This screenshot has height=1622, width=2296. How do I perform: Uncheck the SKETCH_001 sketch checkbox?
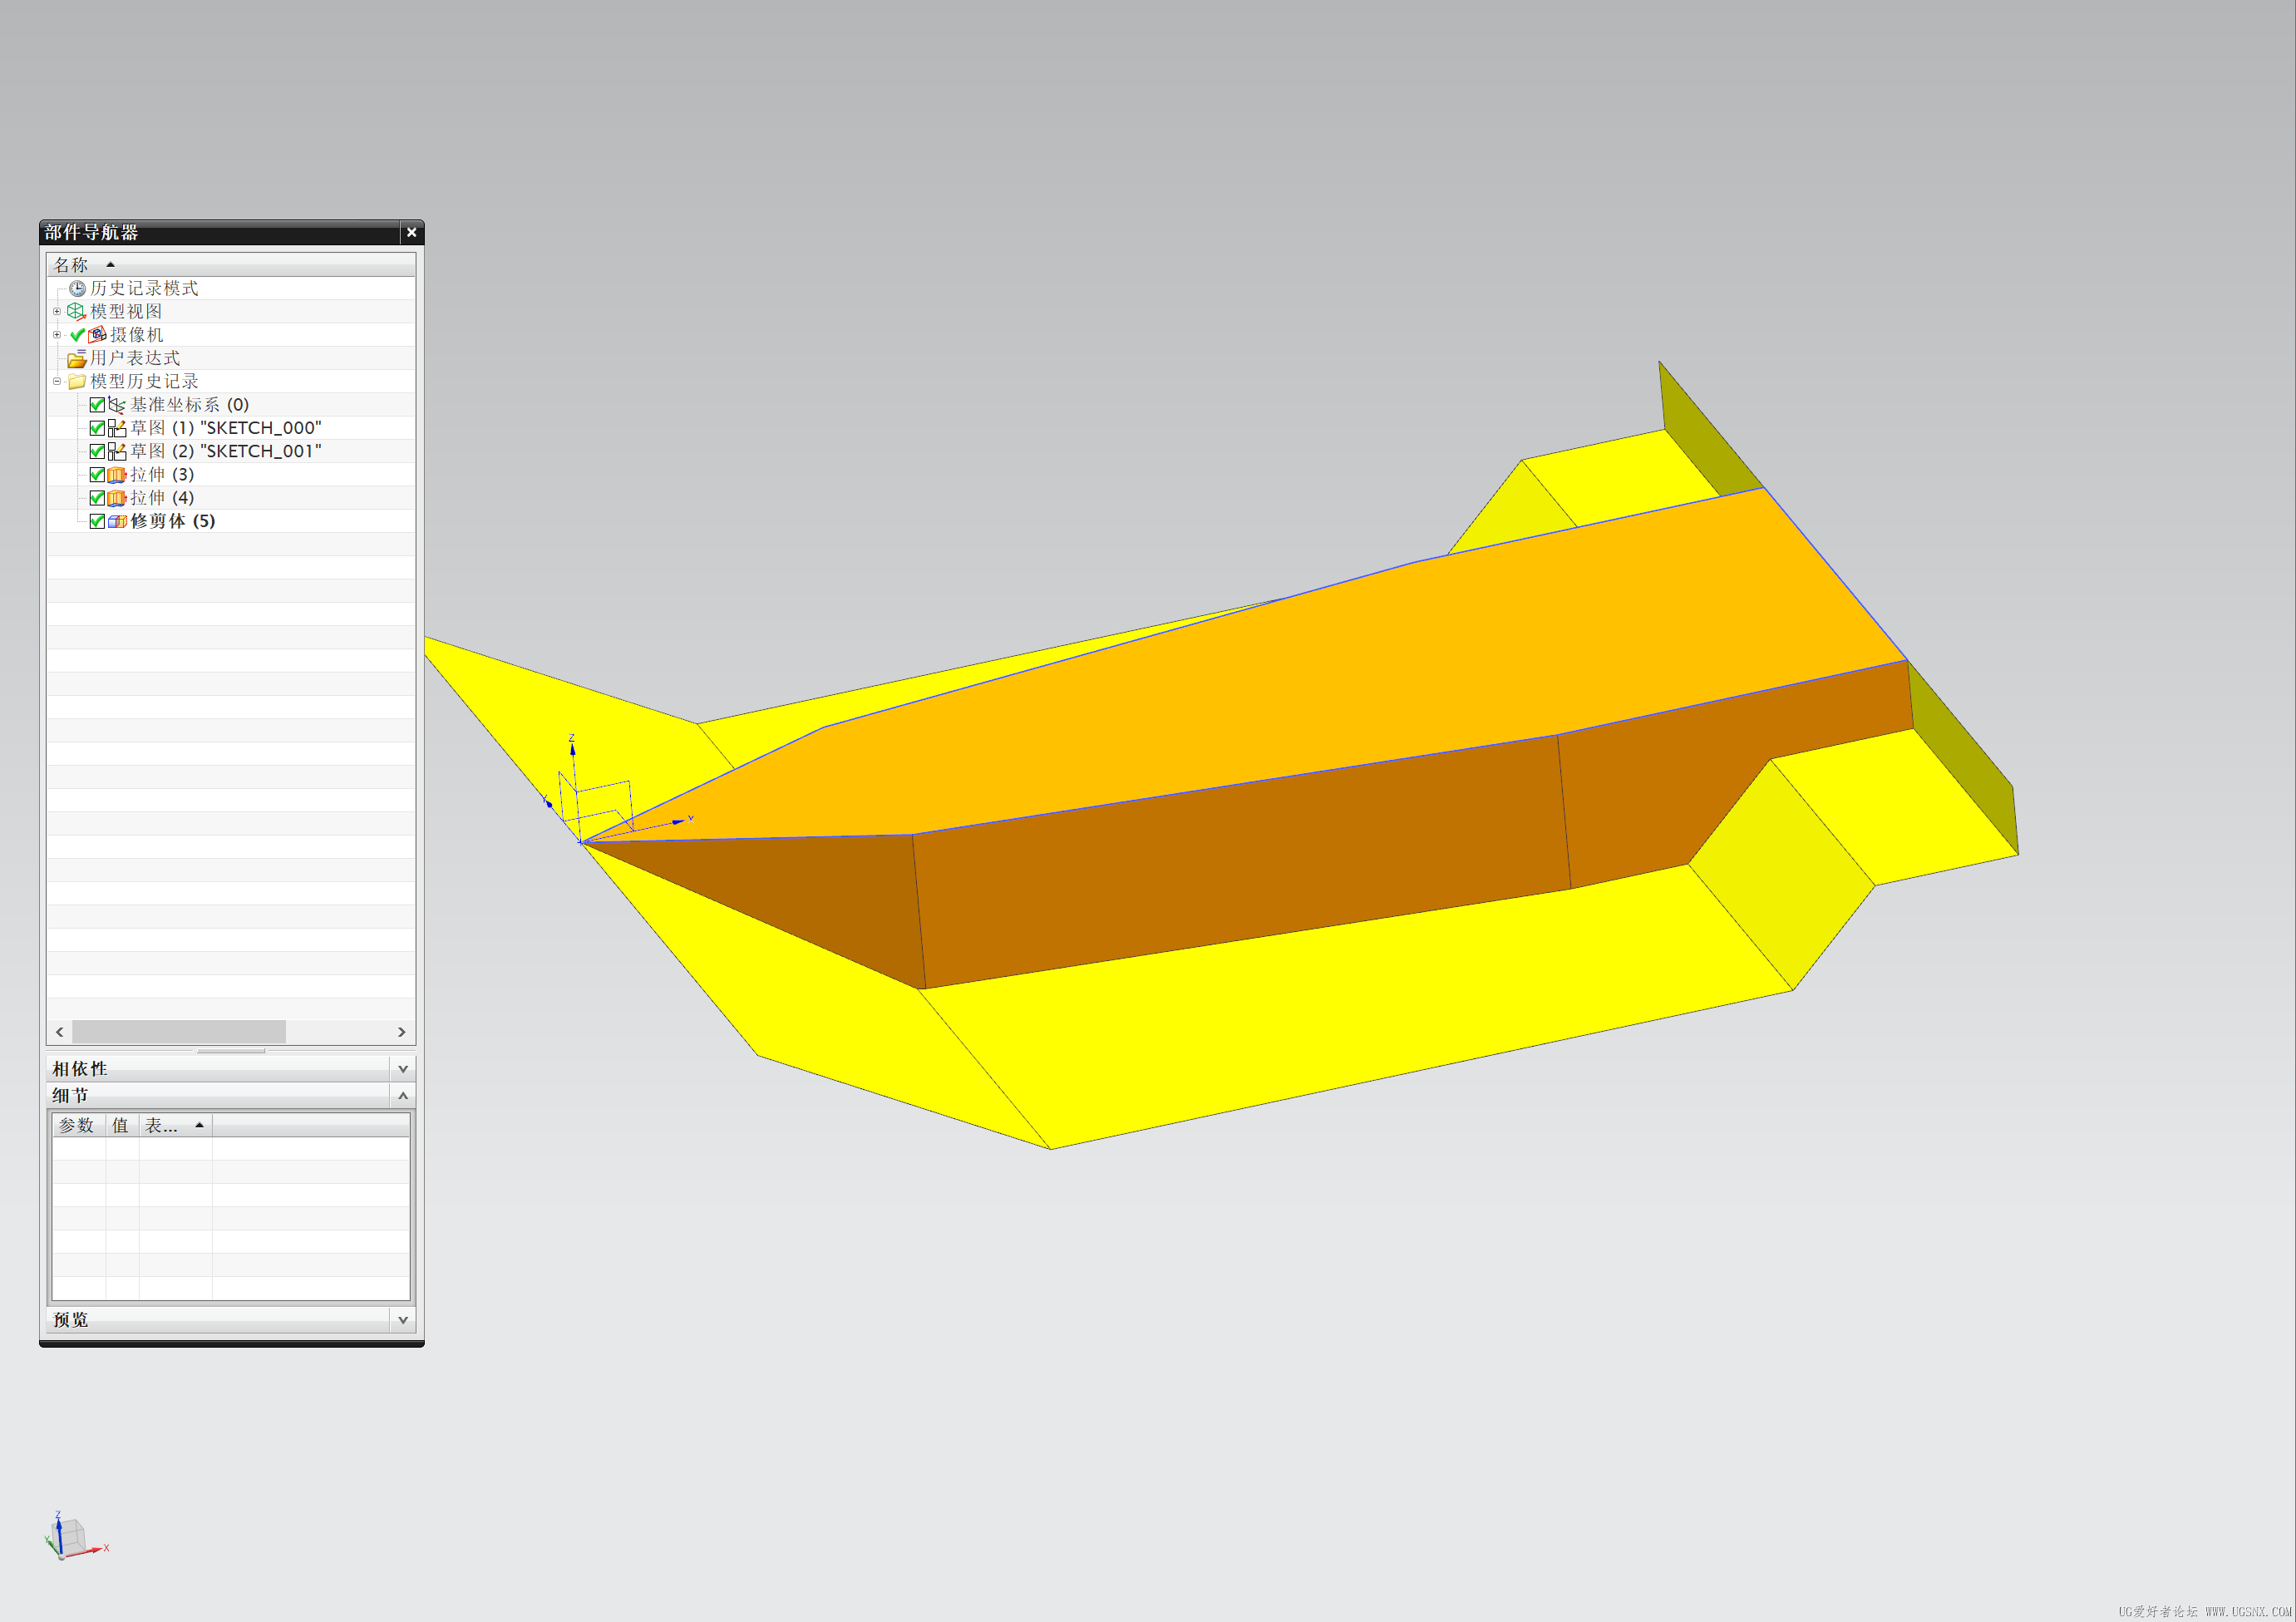coord(97,451)
